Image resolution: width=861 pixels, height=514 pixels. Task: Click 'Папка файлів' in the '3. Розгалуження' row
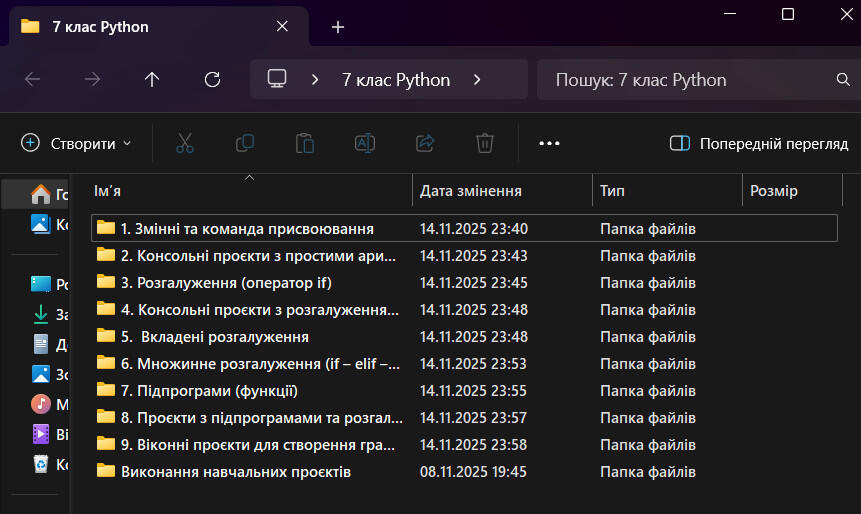(x=647, y=283)
